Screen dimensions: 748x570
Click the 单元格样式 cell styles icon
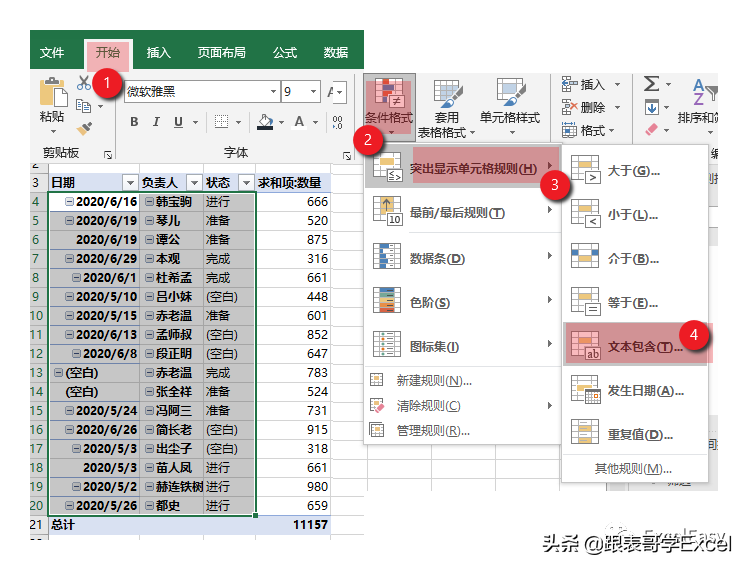coord(510,93)
